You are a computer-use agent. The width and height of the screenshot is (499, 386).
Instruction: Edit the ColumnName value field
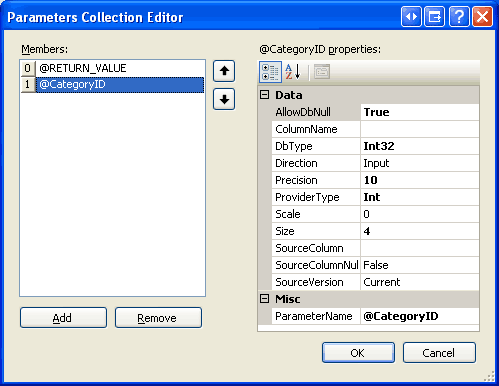[x=420, y=129]
